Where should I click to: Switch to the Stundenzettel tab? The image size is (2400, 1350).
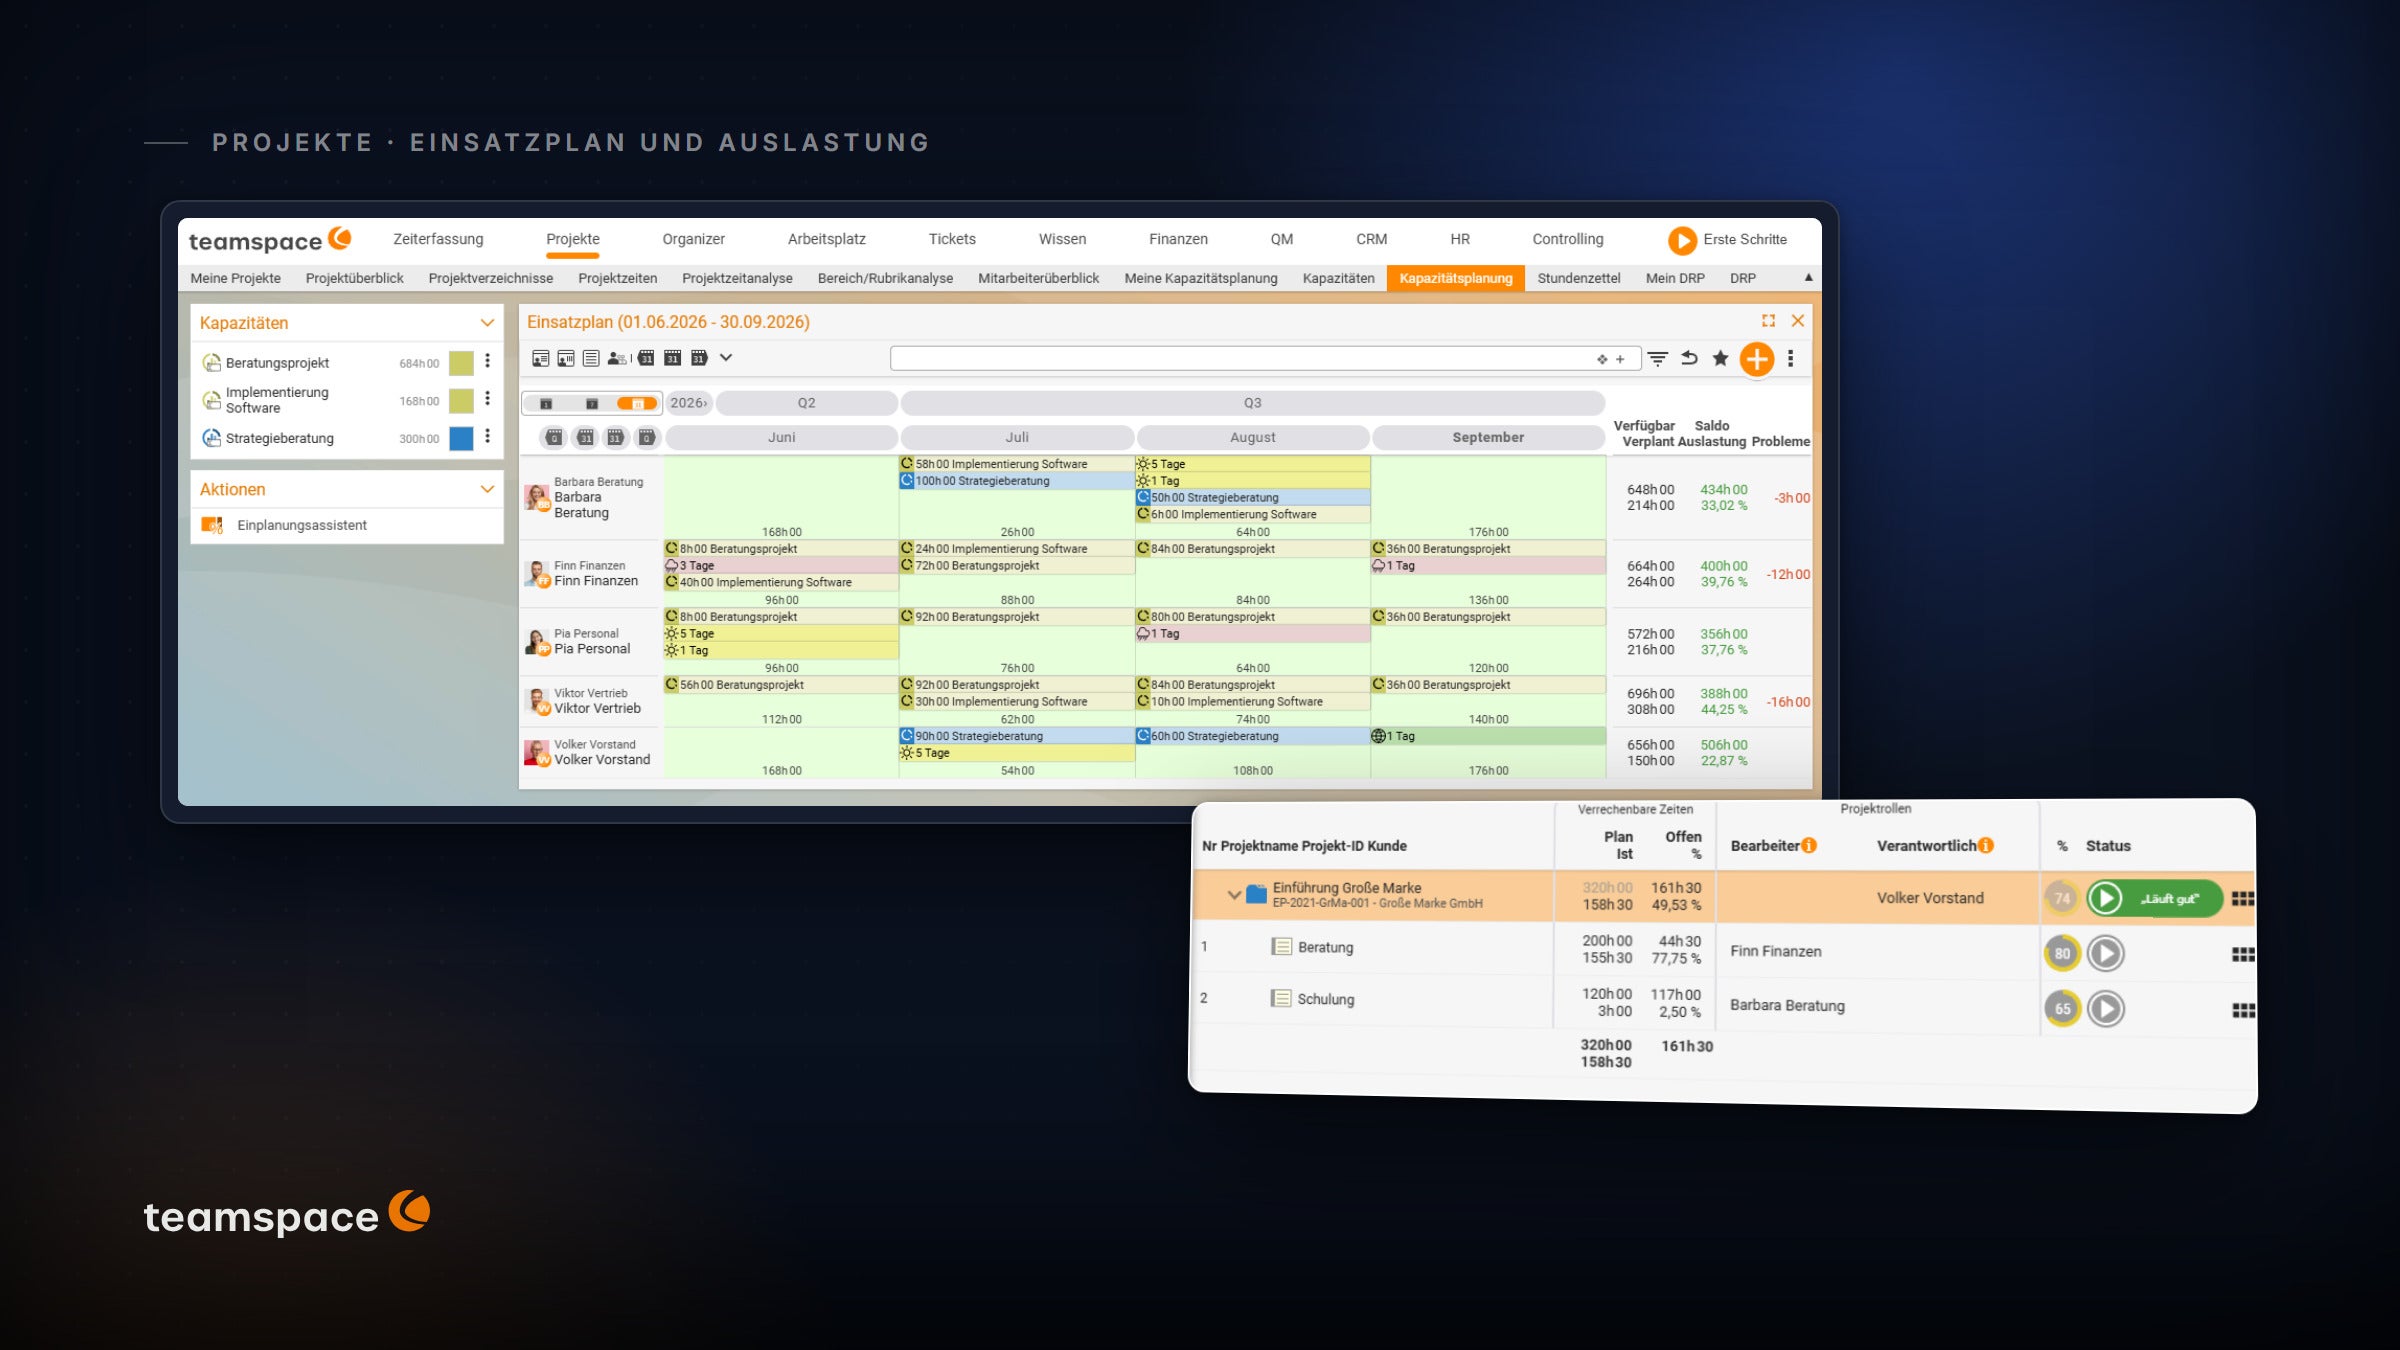1578,278
